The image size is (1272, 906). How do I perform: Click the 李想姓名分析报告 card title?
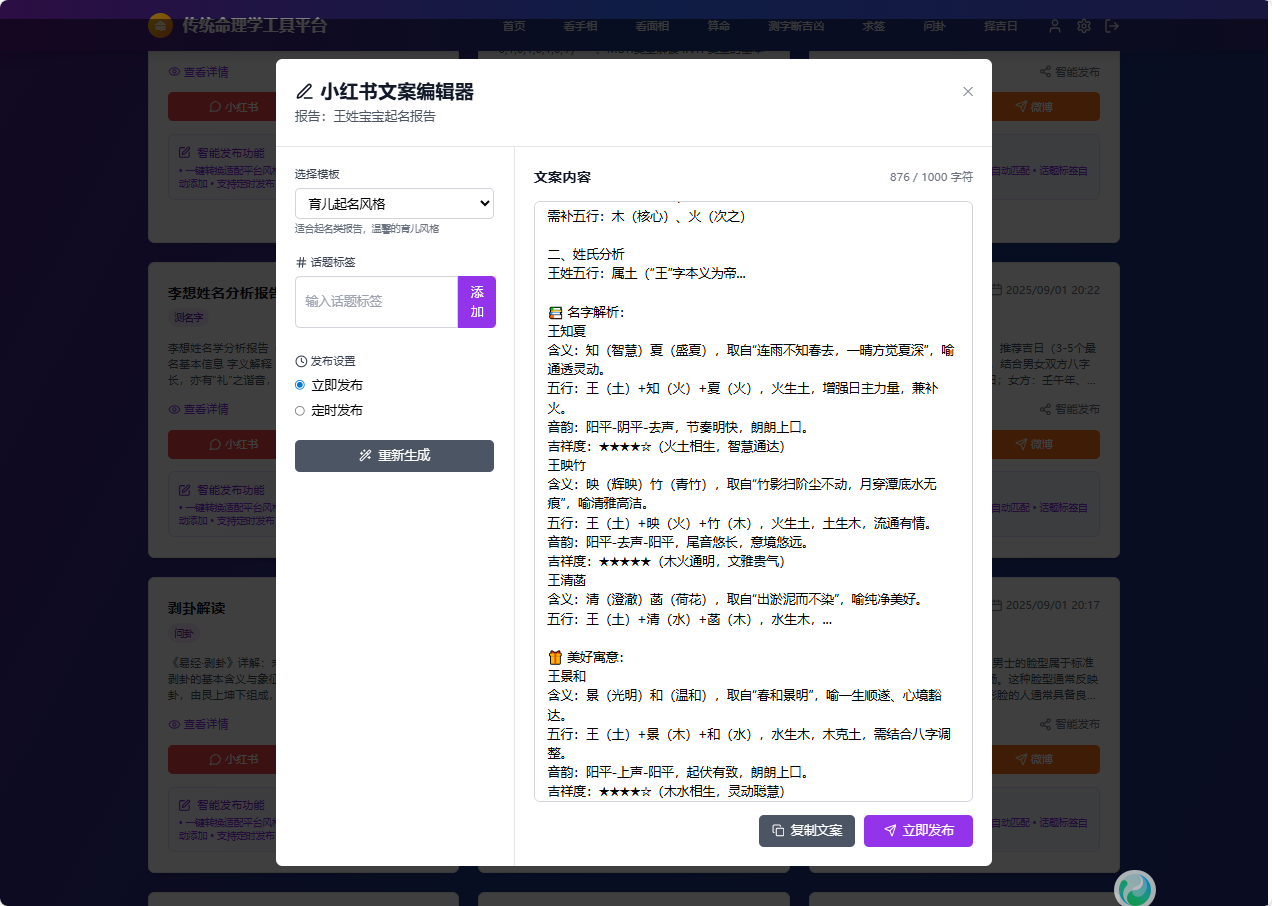[x=222, y=293]
